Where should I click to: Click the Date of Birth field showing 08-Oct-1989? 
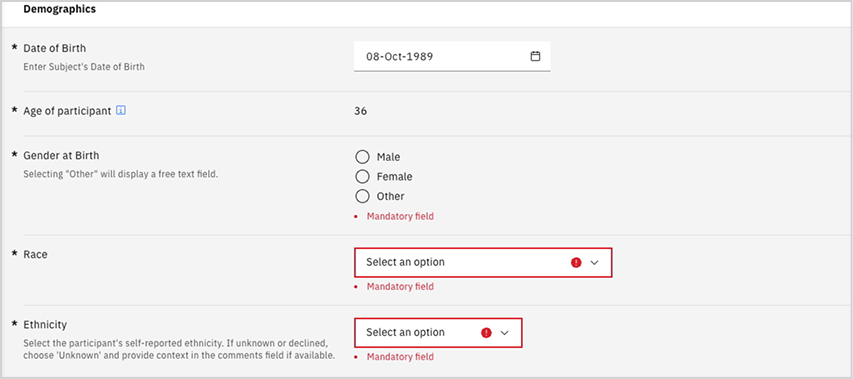[452, 56]
